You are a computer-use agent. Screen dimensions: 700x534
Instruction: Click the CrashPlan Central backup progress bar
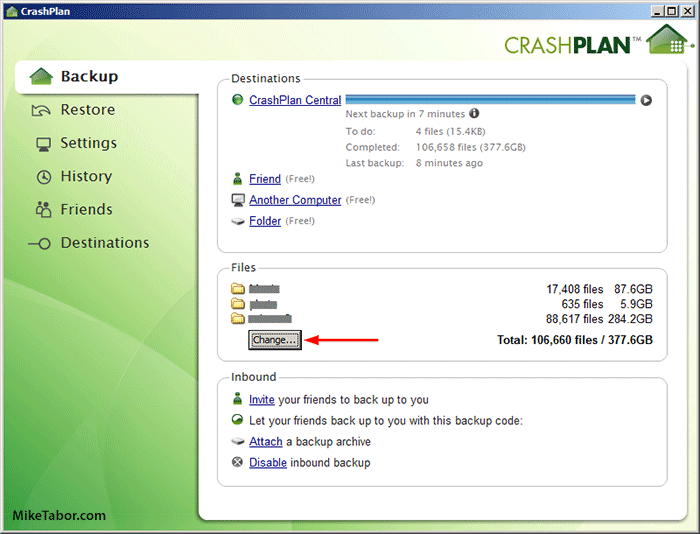tap(490, 99)
